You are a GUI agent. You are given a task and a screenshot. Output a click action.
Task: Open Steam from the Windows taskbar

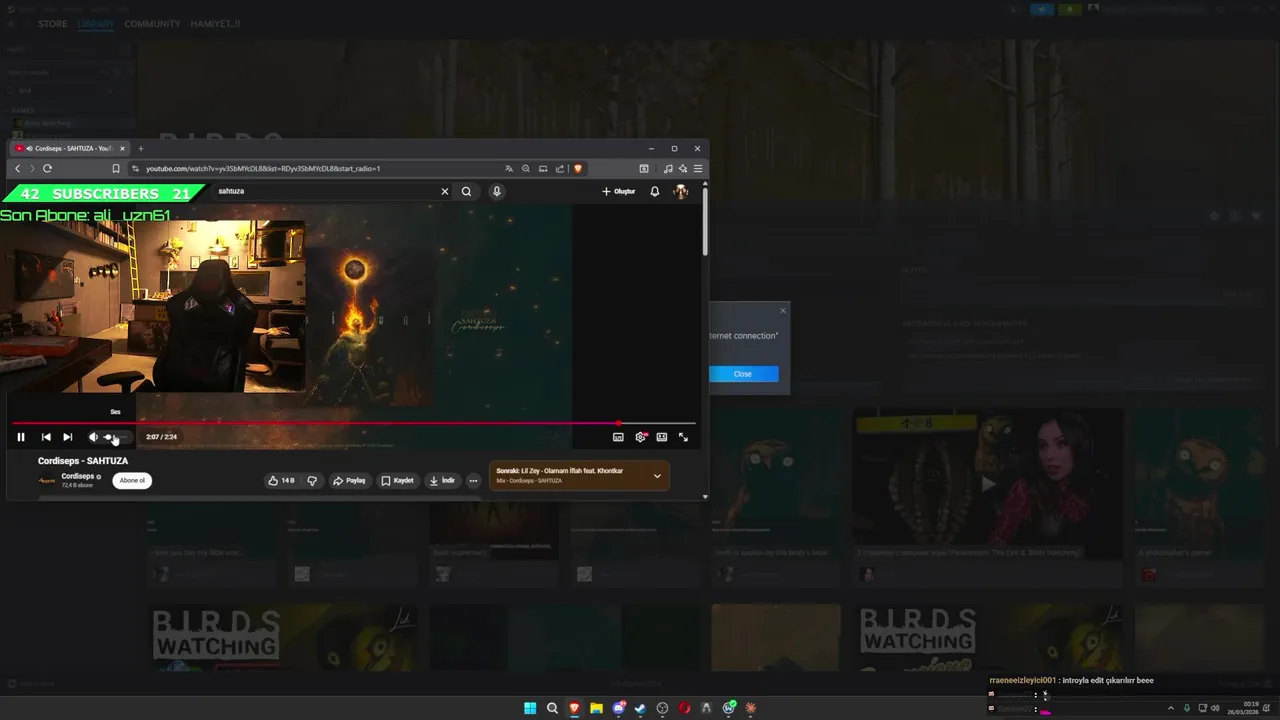coord(640,708)
